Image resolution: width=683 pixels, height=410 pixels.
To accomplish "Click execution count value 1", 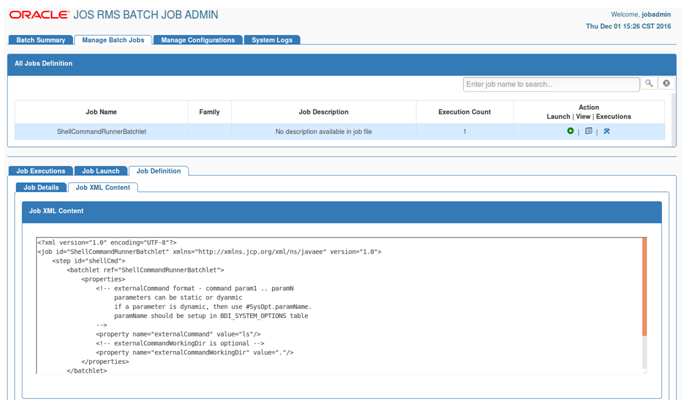I will (464, 132).
